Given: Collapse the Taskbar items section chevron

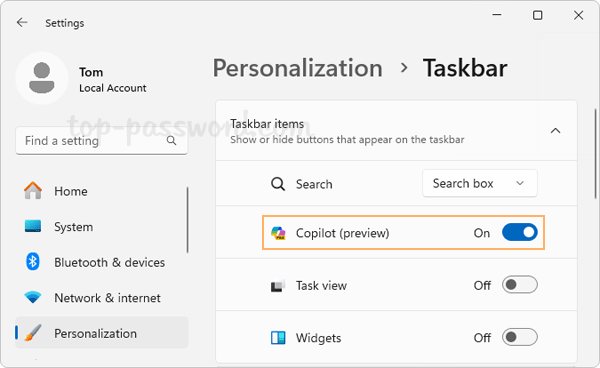Looking at the screenshot, I should click(x=555, y=131).
